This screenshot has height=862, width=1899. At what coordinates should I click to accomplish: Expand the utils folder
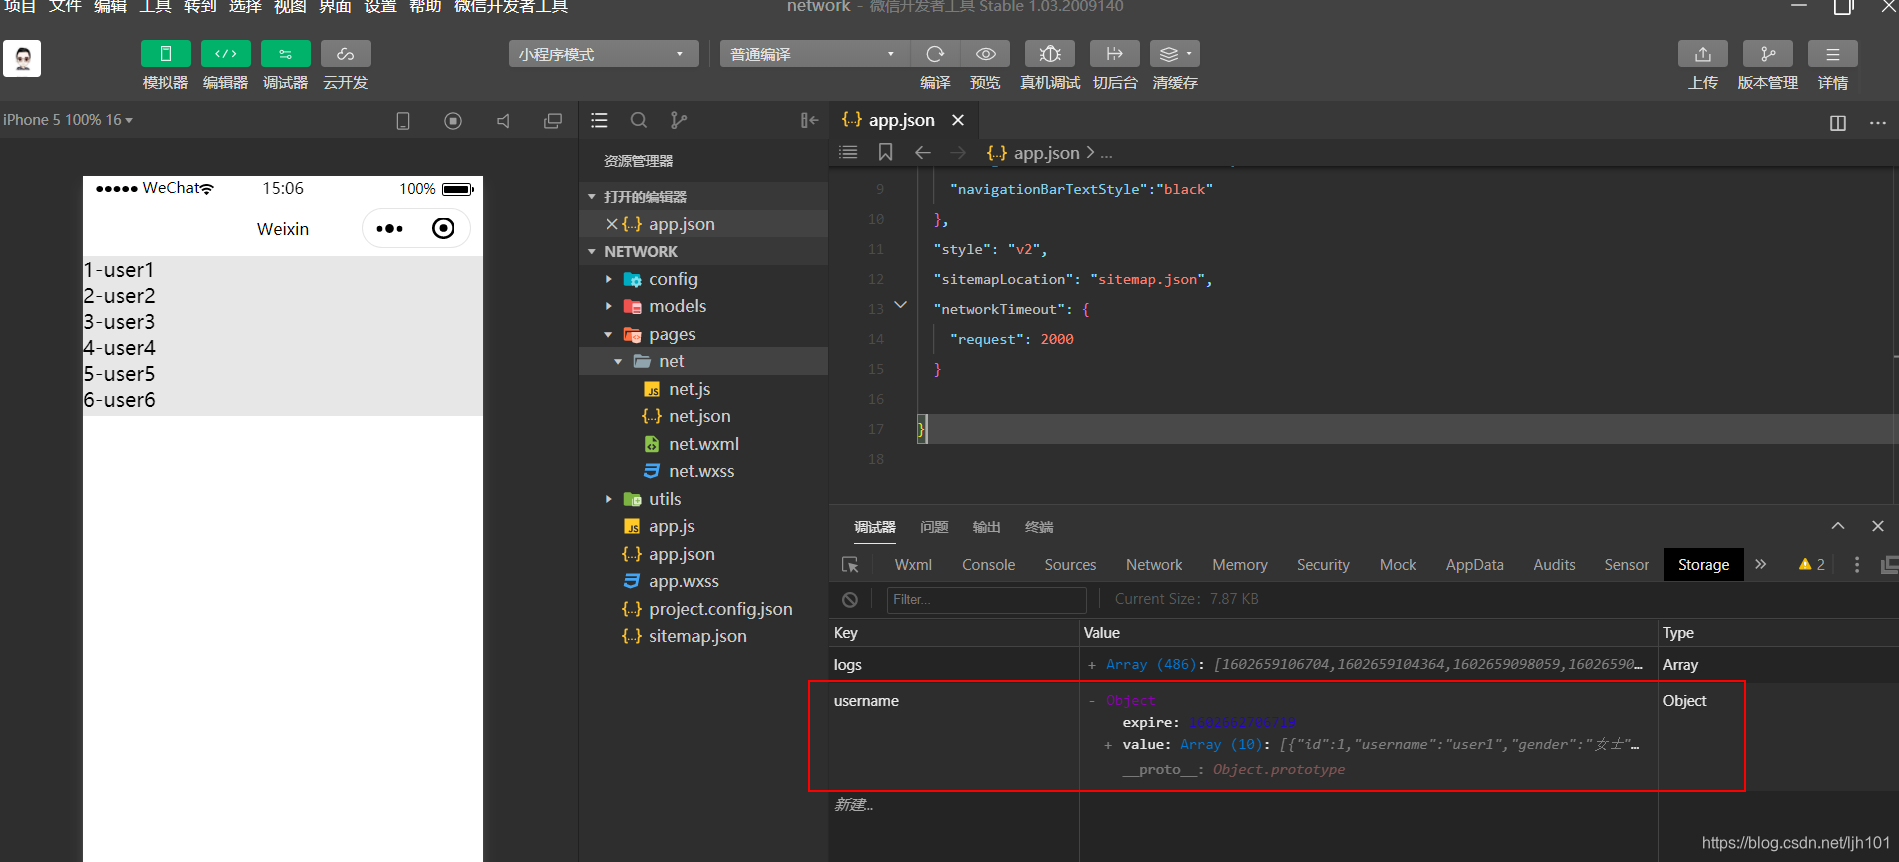point(608,499)
